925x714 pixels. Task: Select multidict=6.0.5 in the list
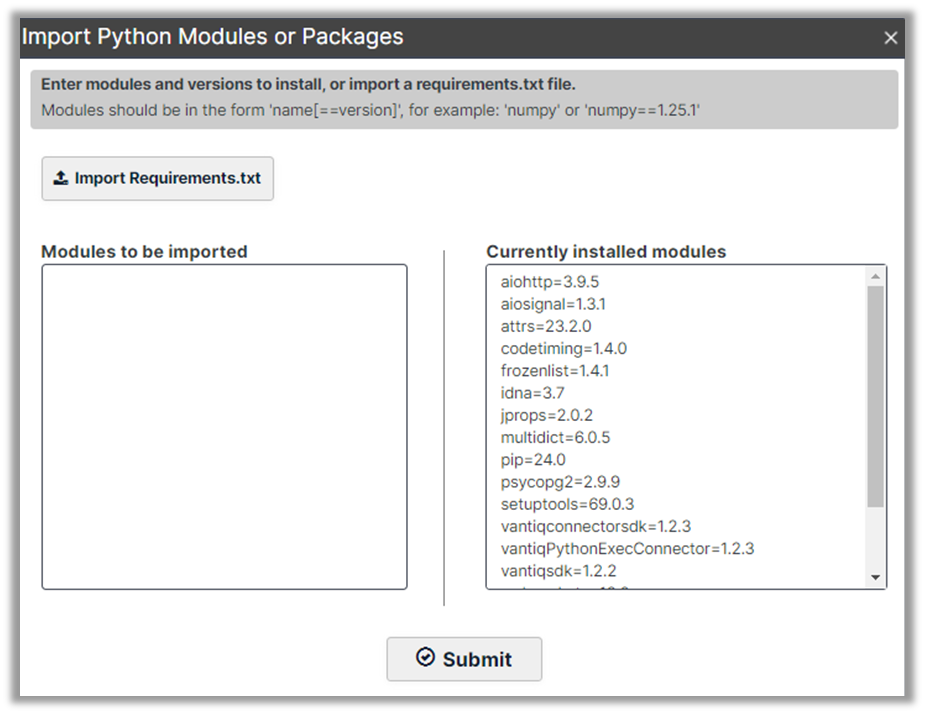(x=555, y=438)
